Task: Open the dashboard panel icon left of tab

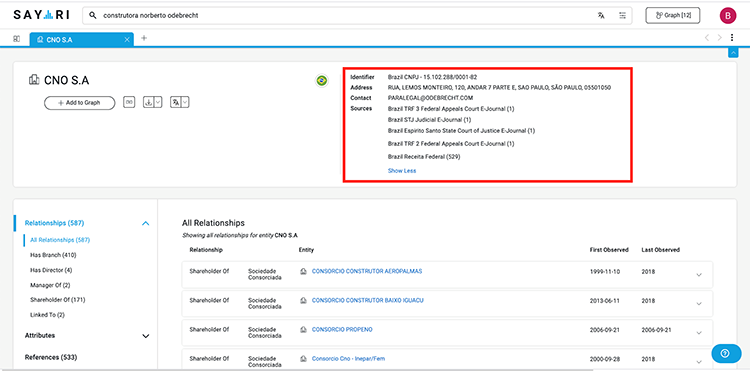Action: [17, 39]
